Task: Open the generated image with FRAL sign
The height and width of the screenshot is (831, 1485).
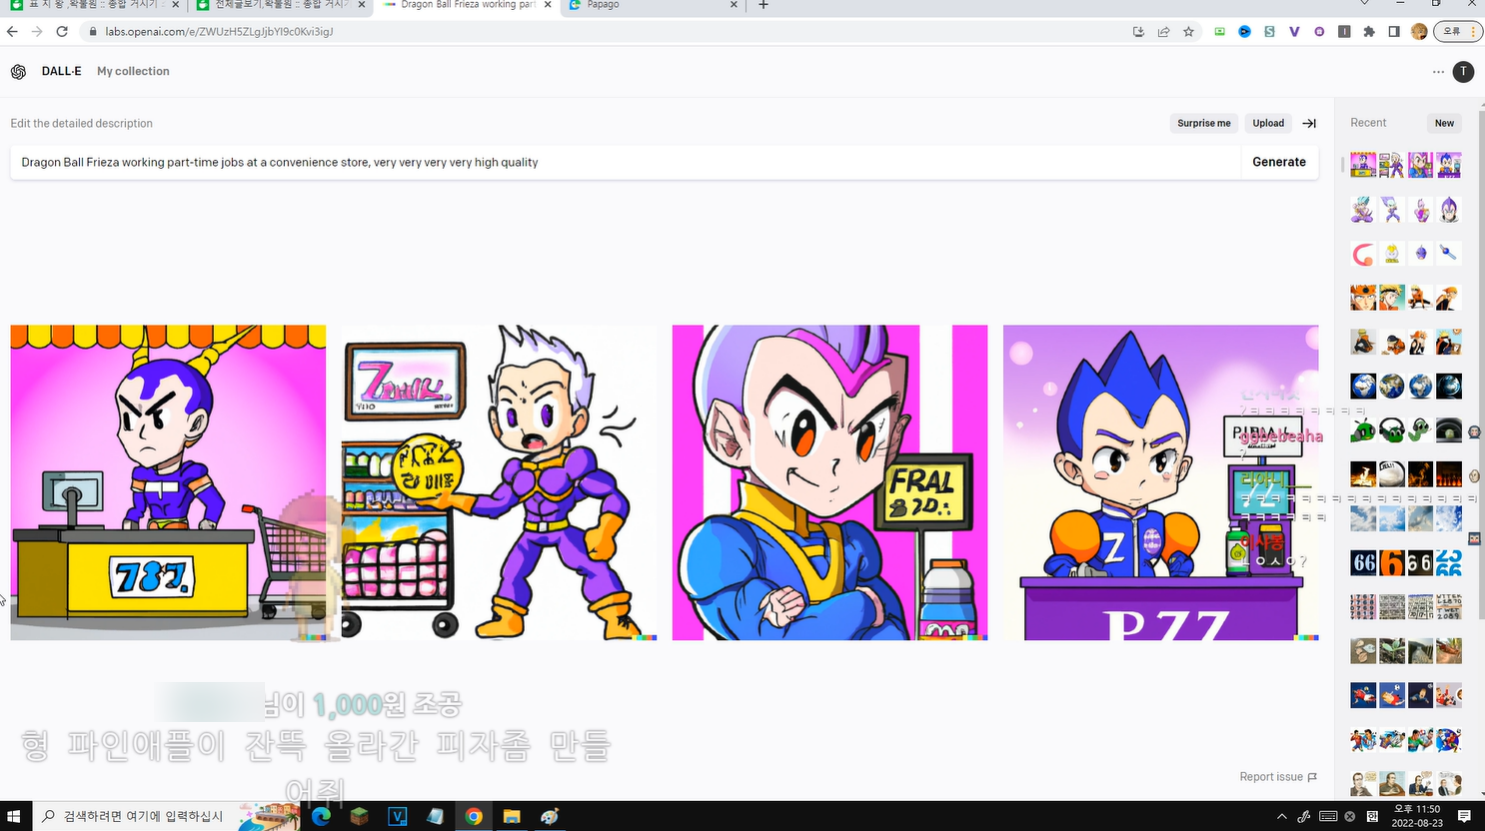Action: coord(829,482)
